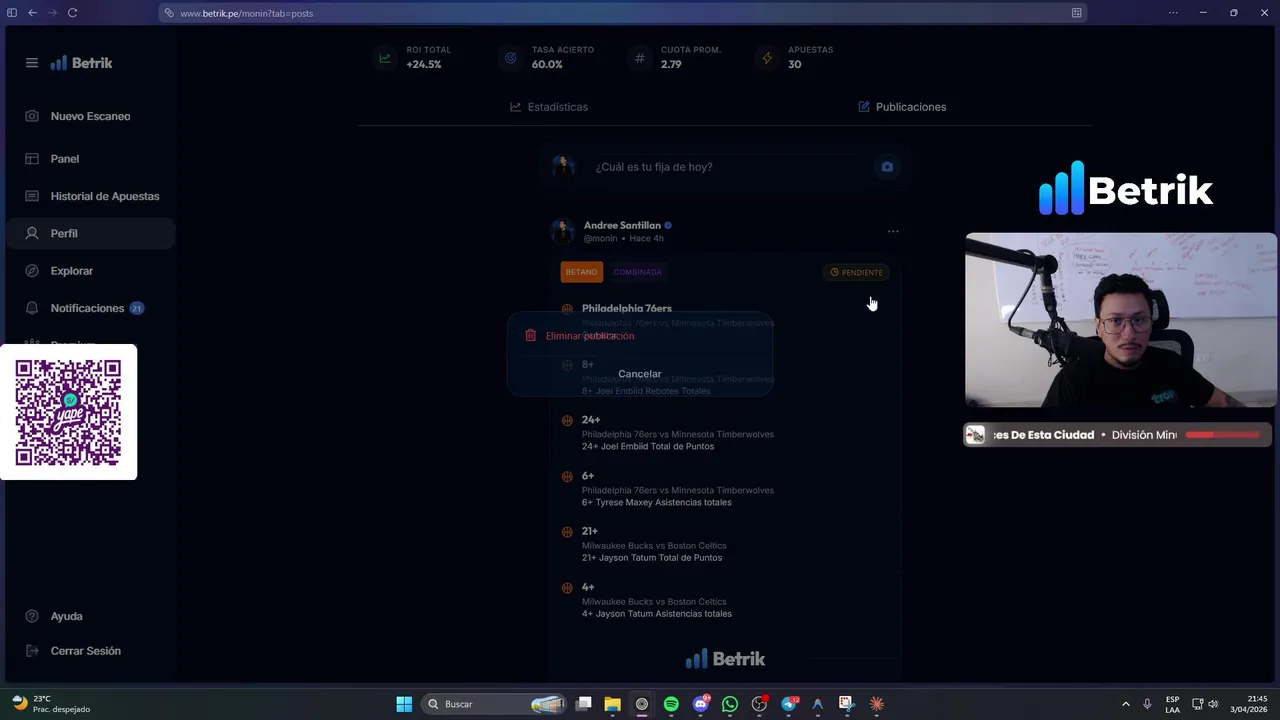Click '4+ Jayson Tatum Asistencias totales' text
This screenshot has height=720, width=1280.
pyautogui.click(x=657, y=613)
